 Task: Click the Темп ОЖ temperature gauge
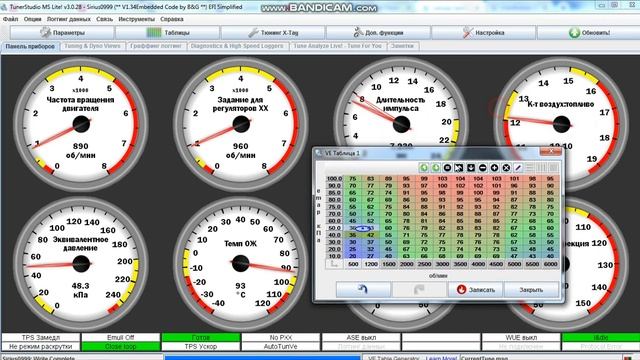click(x=240, y=264)
